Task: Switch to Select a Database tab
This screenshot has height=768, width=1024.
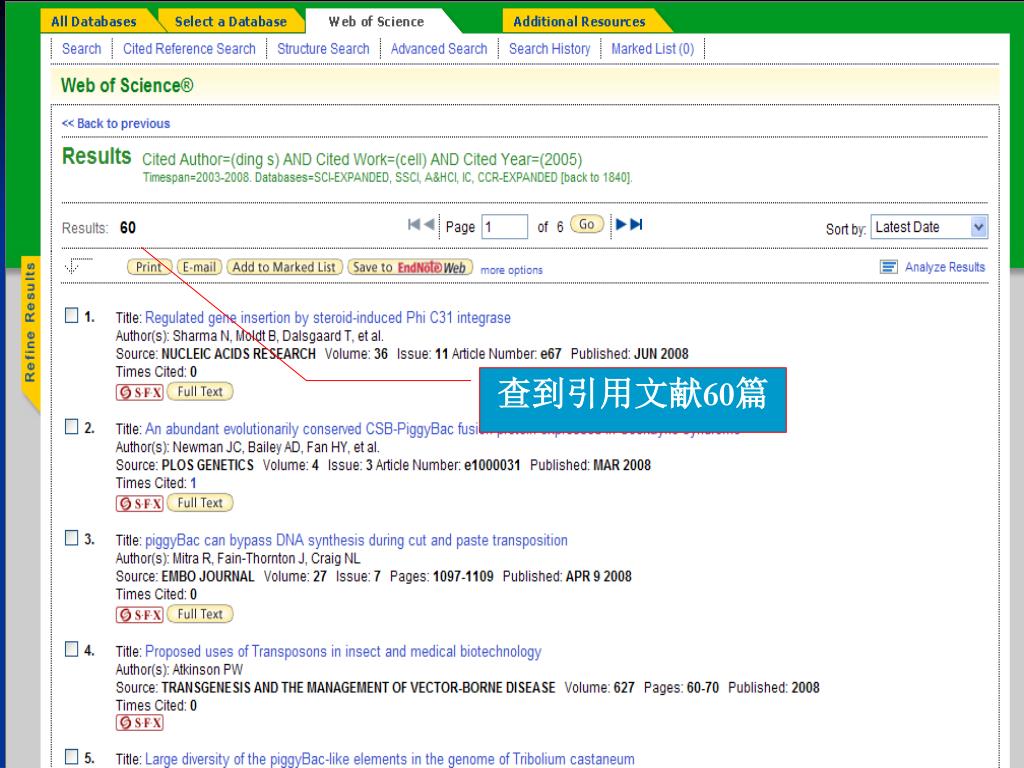Action: point(231,22)
